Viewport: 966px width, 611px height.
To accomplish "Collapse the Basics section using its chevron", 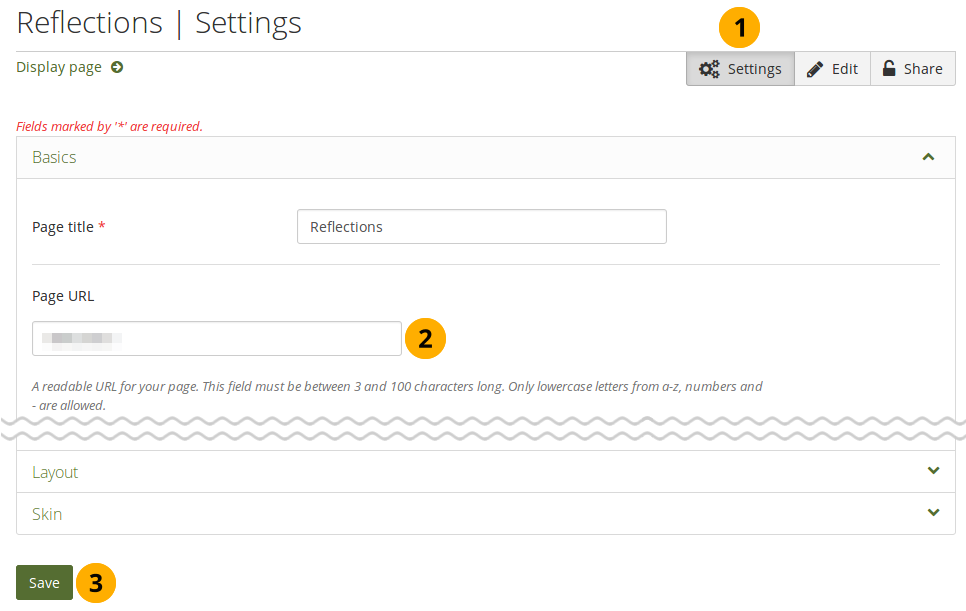I will [x=928, y=157].
